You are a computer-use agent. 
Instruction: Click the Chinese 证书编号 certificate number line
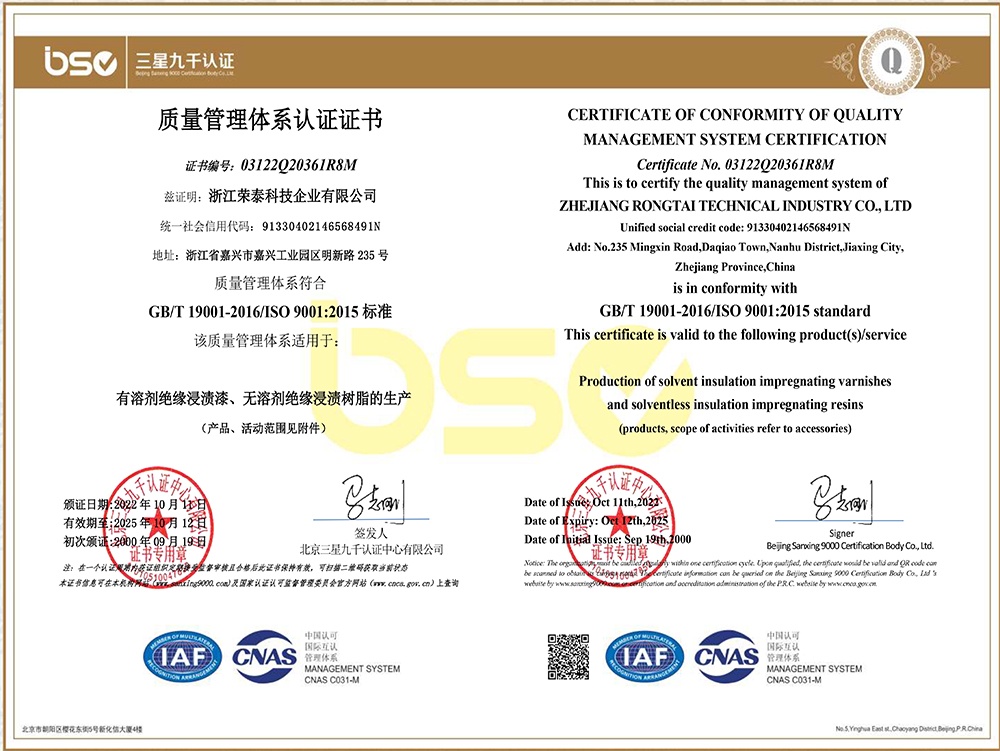[270, 164]
